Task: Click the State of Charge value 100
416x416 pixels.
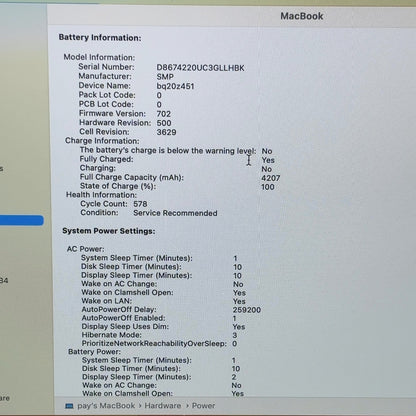Action: click(x=268, y=187)
